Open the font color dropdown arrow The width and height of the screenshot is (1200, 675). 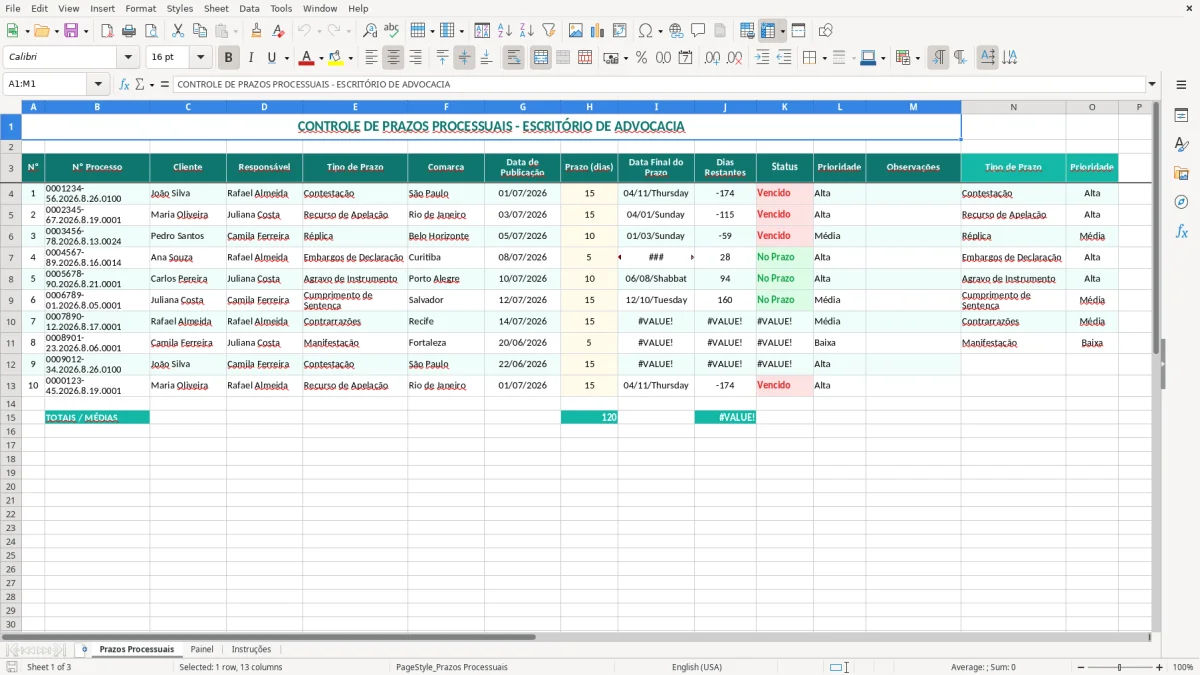(x=320, y=58)
